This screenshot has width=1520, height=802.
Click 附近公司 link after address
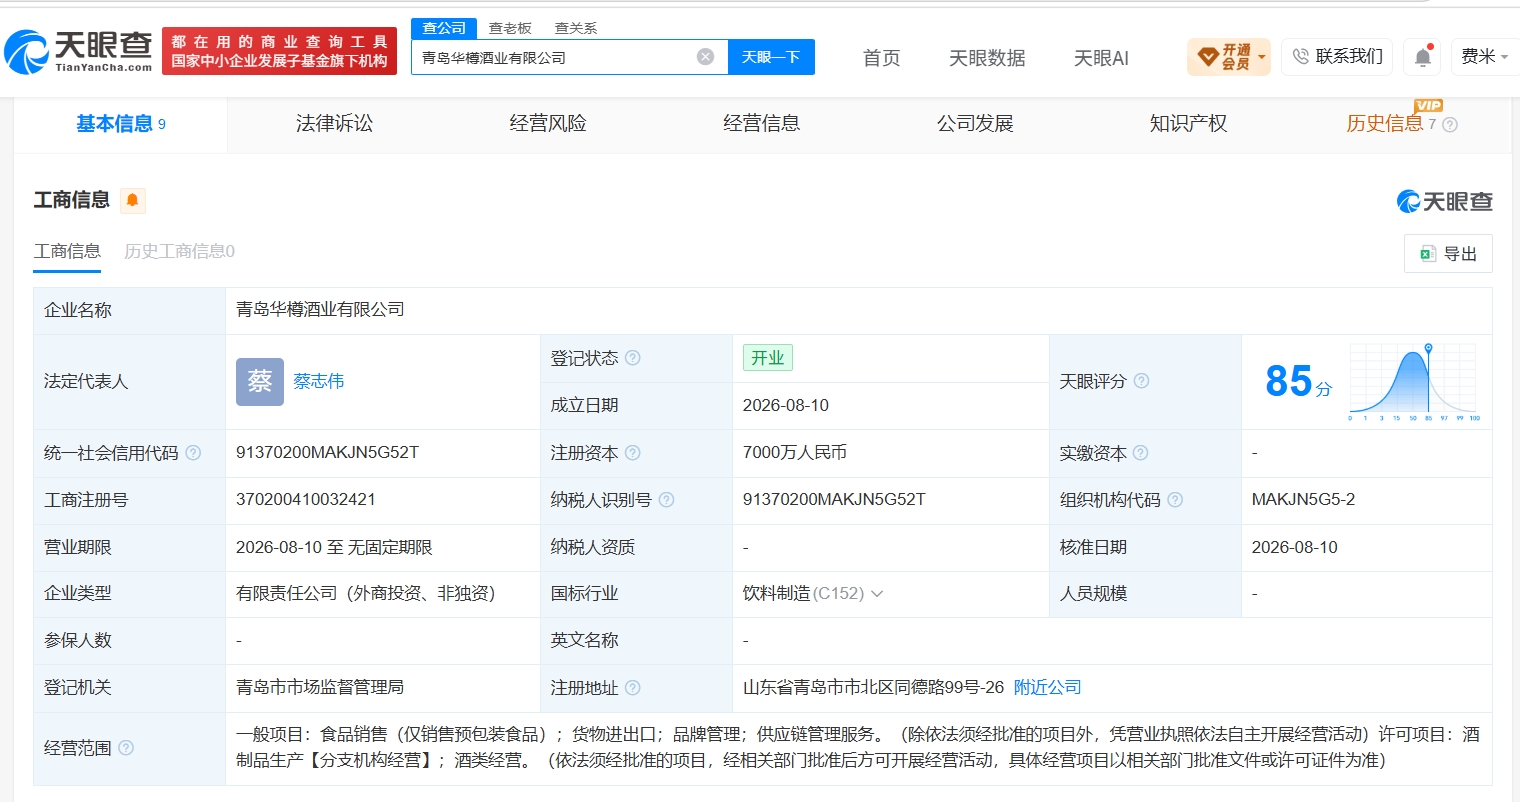click(x=1048, y=688)
